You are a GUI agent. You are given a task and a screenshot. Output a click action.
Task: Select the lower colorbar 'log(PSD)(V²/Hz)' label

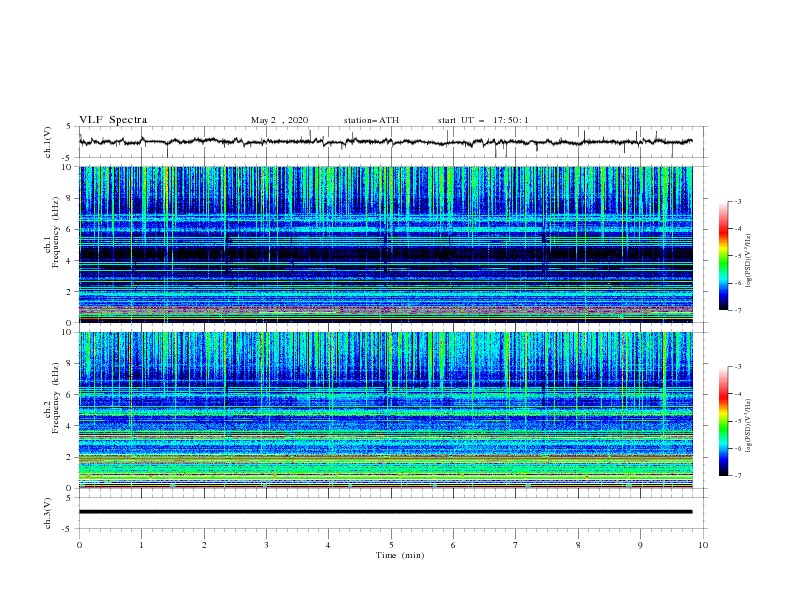749,425
